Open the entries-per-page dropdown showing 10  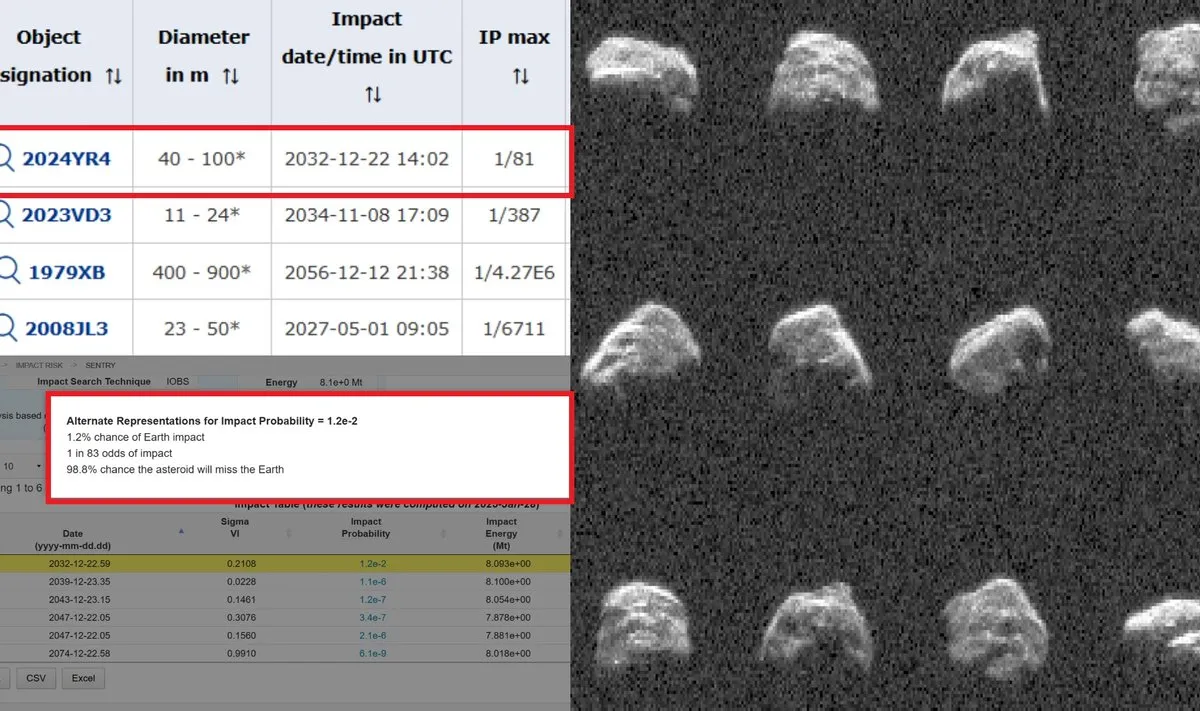click(22, 466)
